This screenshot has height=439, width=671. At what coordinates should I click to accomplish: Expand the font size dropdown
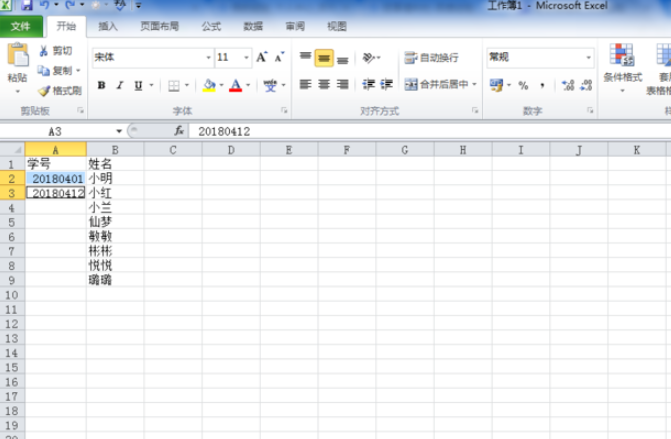[246, 58]
